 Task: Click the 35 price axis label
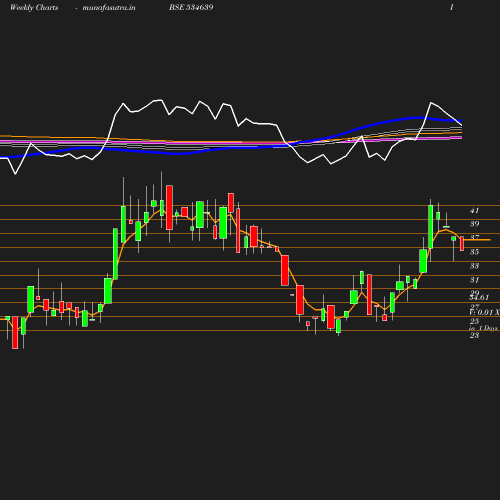[x=474, y=252]
